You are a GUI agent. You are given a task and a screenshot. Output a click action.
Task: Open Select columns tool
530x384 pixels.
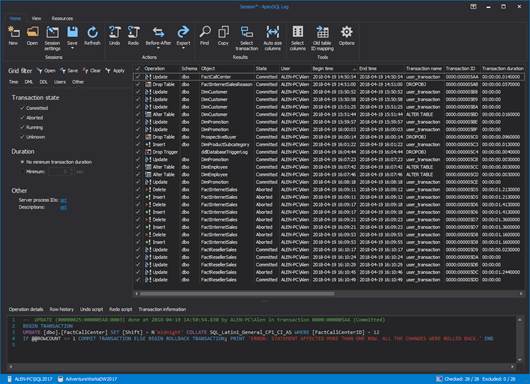point(297,38)
